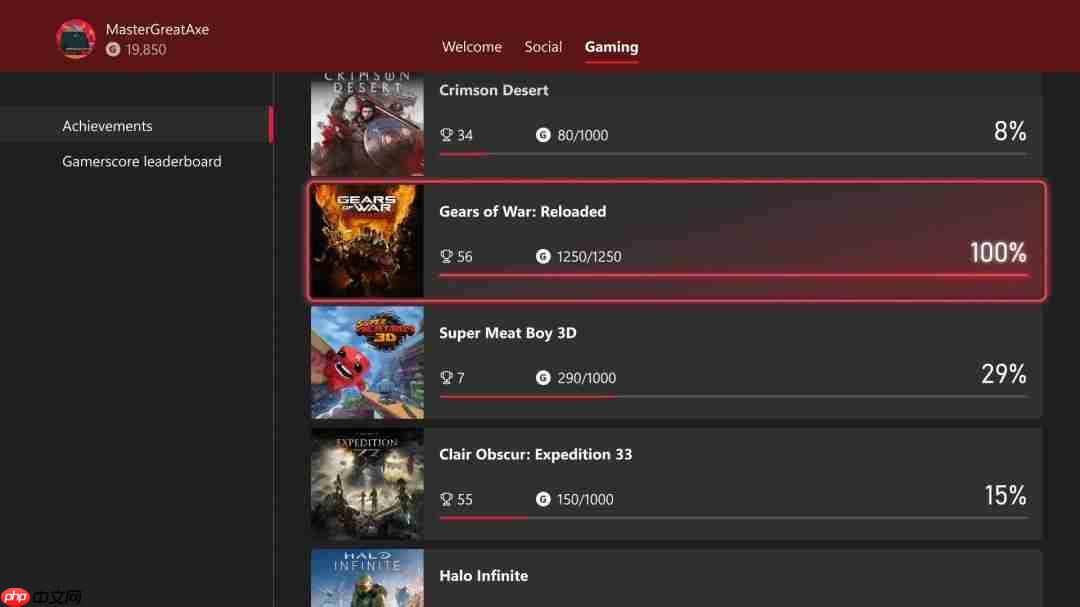The height and width of the screenshot is (607, 1080).
Task: Click the trophy icon in Clair Obscur row
Action: [446, 499]
